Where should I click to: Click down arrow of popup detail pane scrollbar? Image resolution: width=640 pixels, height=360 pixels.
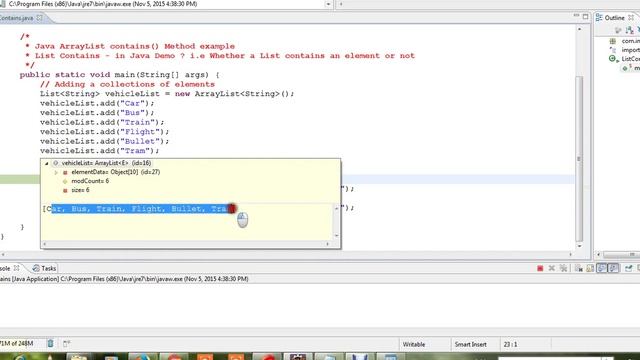(336, 236)
